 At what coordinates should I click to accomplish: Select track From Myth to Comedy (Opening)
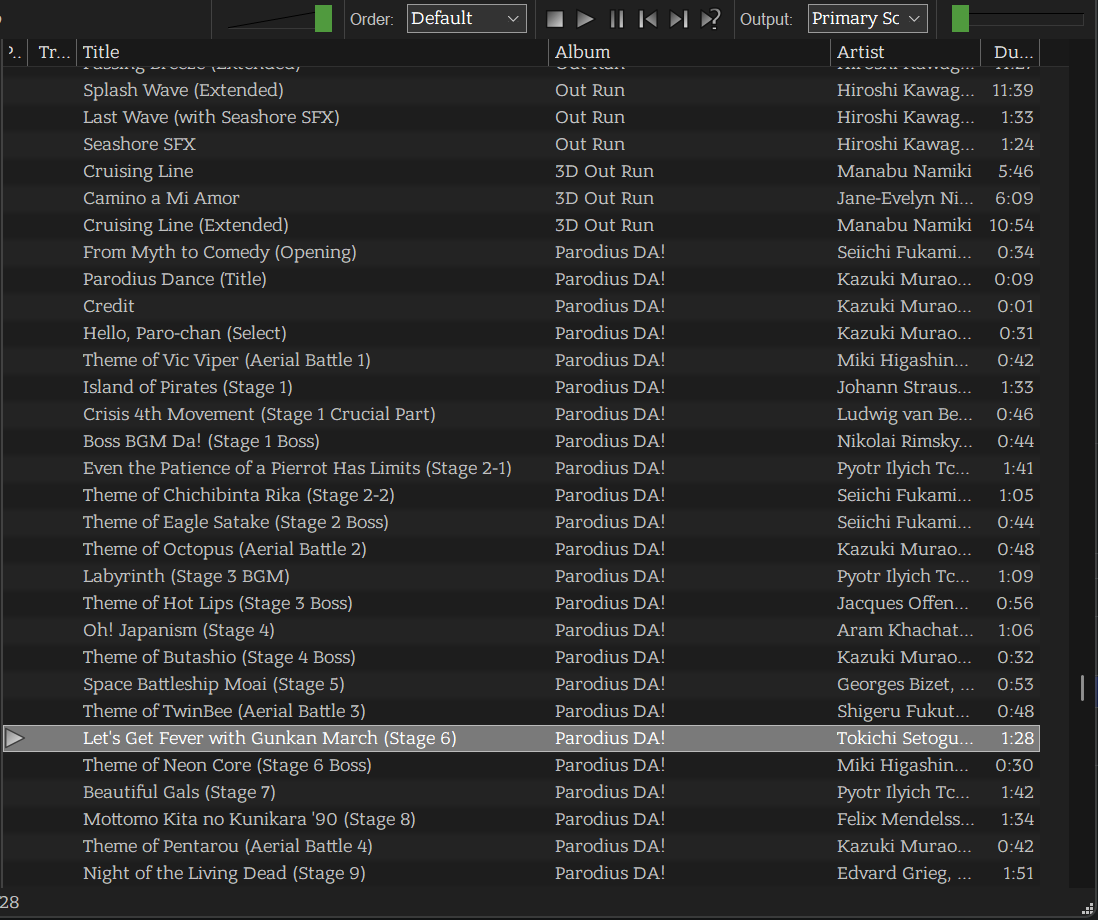coord(220,252)
